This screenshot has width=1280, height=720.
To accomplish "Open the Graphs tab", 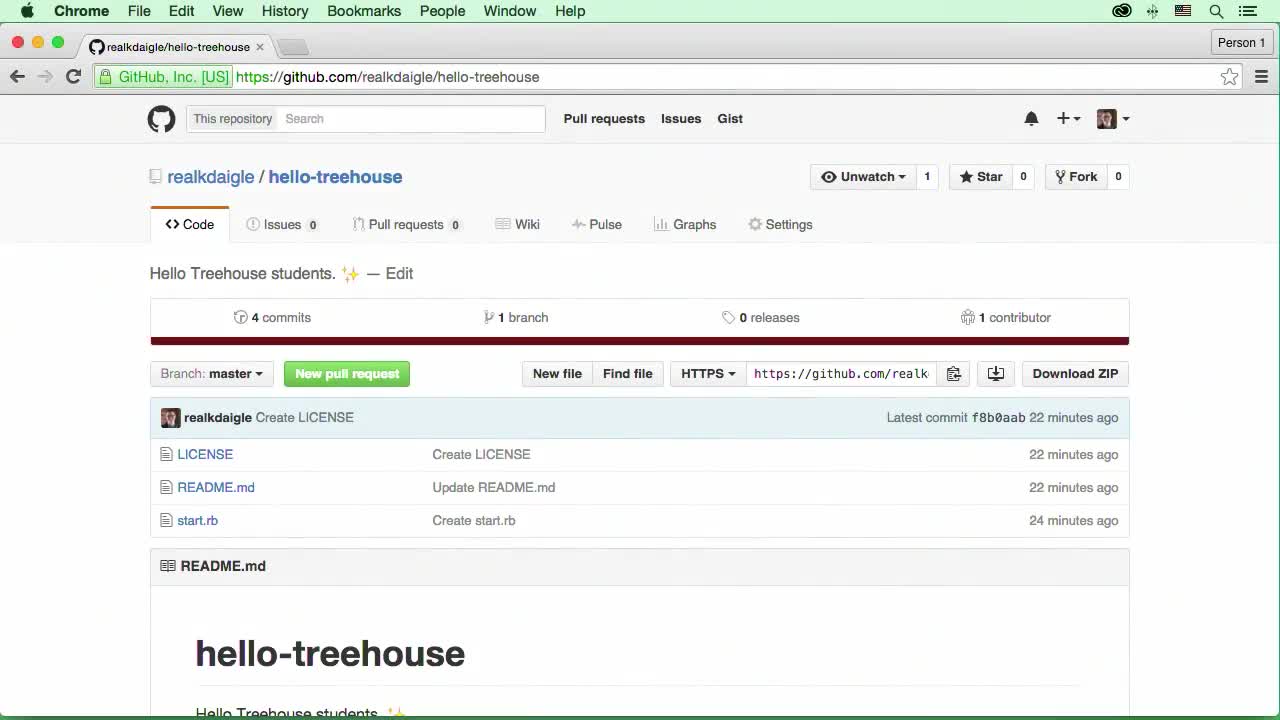I will point(685,225).
